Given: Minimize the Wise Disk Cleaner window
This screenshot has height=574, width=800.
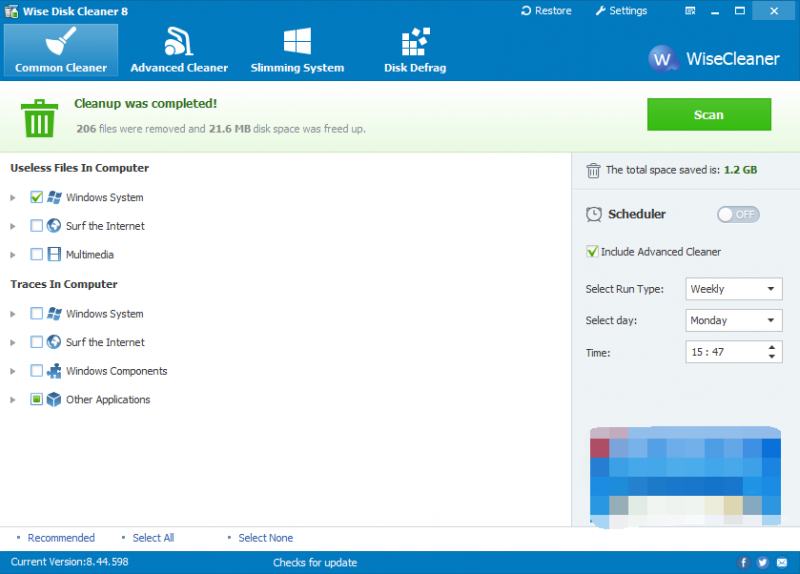Looking at the screenshot, I should [x=715, y=11].
